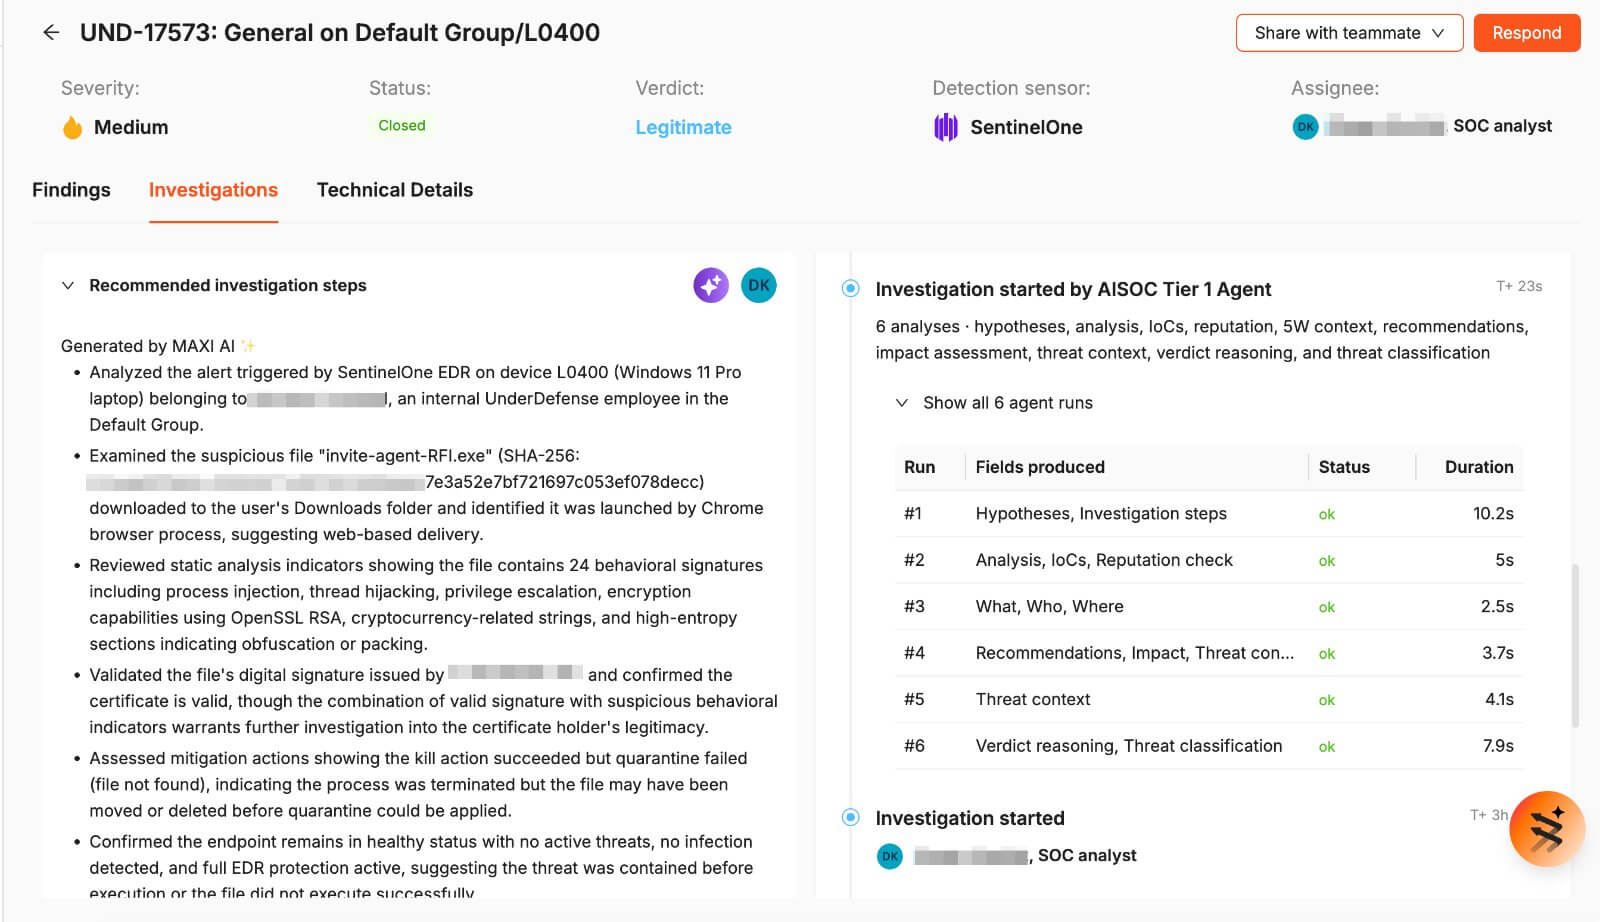Viewport: 1600px width, 922px height.
Task: Switch to the Findings tab
Action: (x=71, y=190)
